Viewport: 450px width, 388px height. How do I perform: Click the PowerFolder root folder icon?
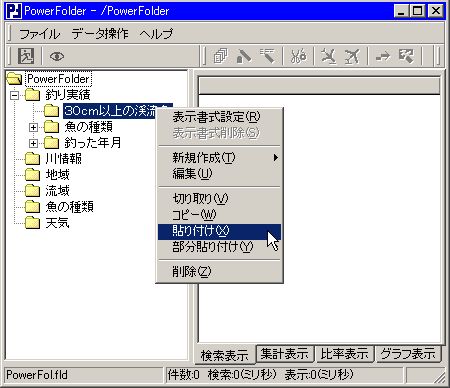(x=14, y=79)
